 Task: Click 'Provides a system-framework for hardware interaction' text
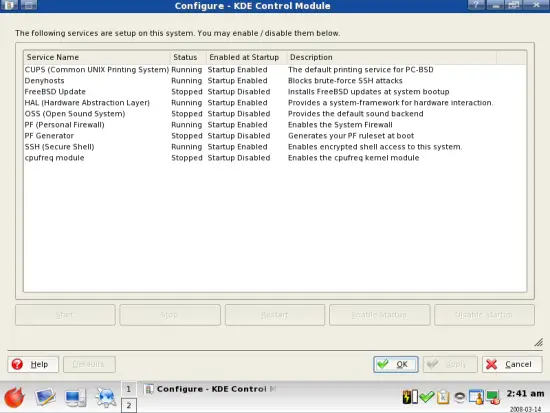click(x=390, y=103)
